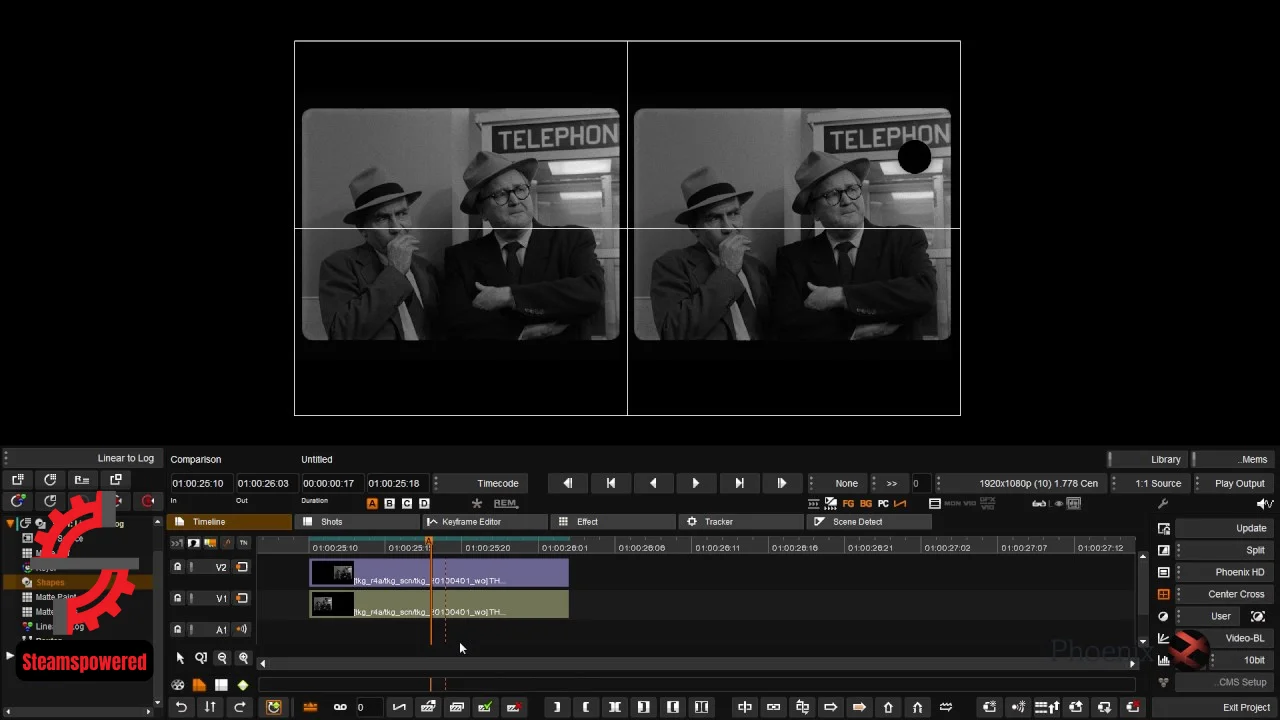1280x720 pixels.
Task: Click the green diamond keyframe icon
Action: (242, 685)
